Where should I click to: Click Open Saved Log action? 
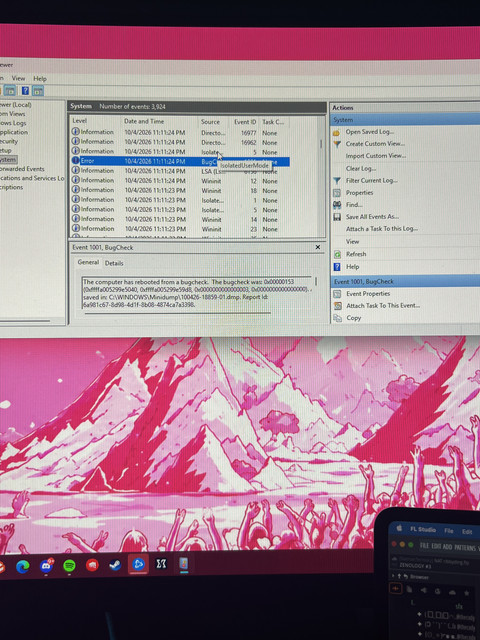coord(369,132)
